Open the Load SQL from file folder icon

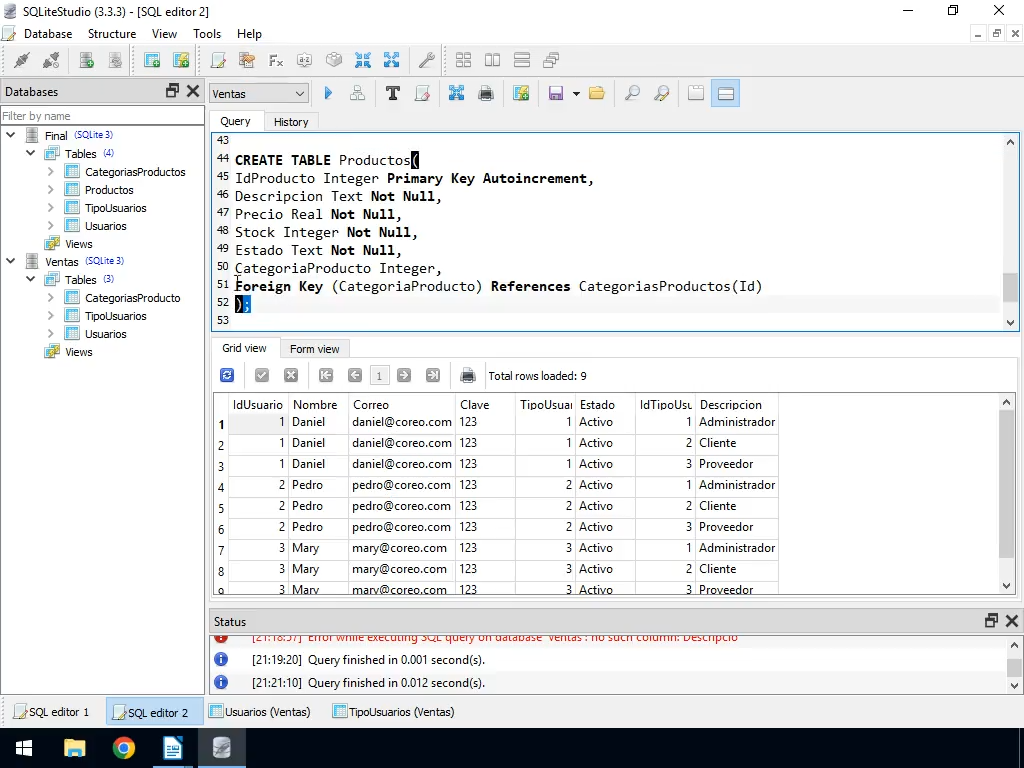click(x=597, y=93)
